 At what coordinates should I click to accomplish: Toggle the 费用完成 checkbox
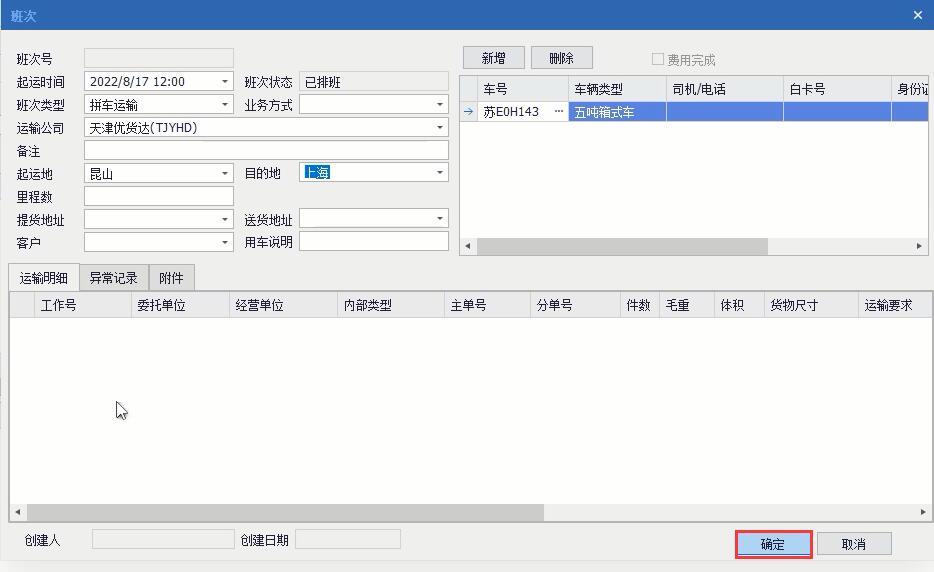click(658, 59)
